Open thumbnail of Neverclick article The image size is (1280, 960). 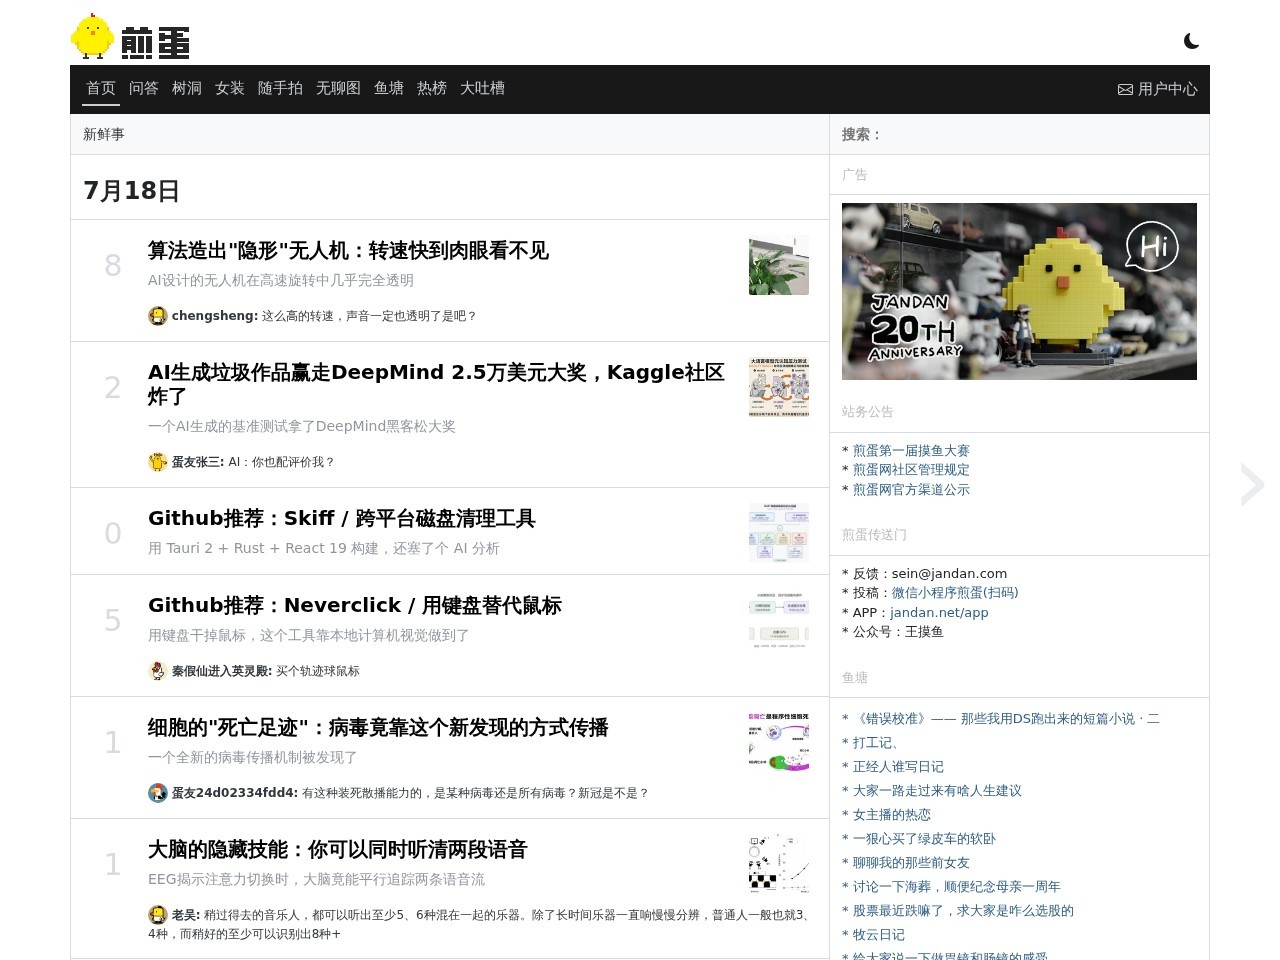click(779, 621)
